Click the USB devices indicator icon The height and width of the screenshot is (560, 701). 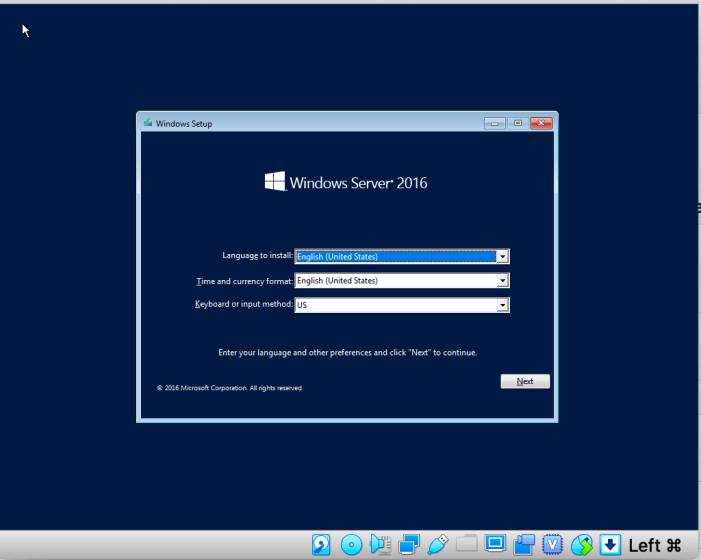click(438, 545)
